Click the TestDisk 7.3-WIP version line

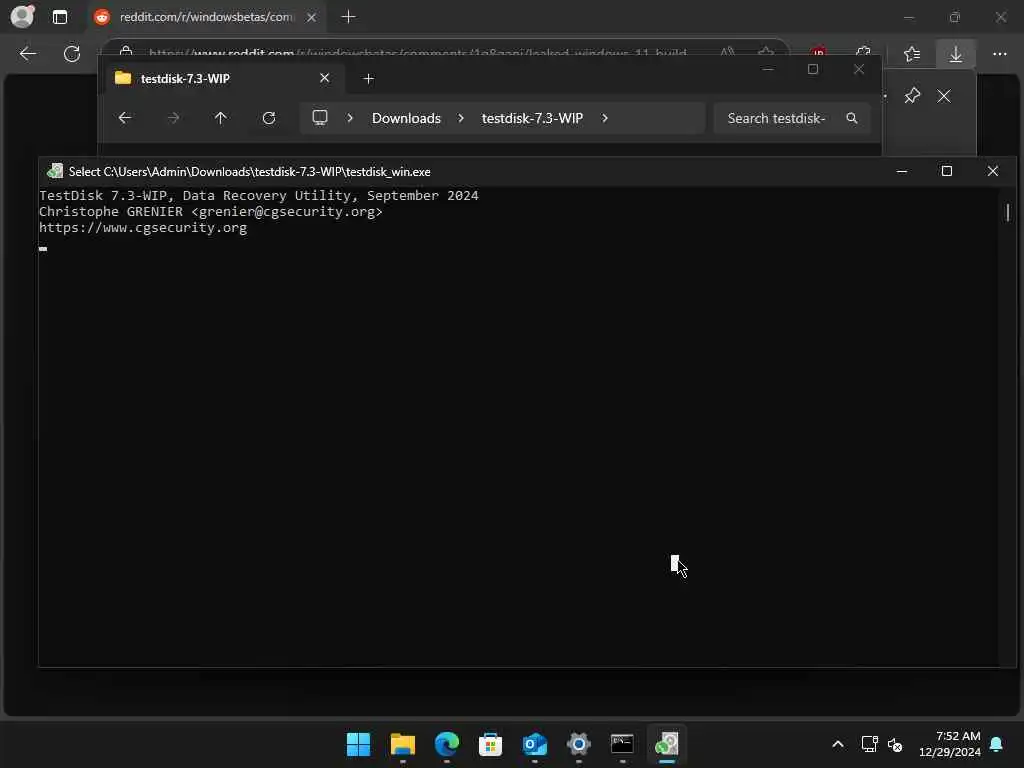tap(259, 195)
